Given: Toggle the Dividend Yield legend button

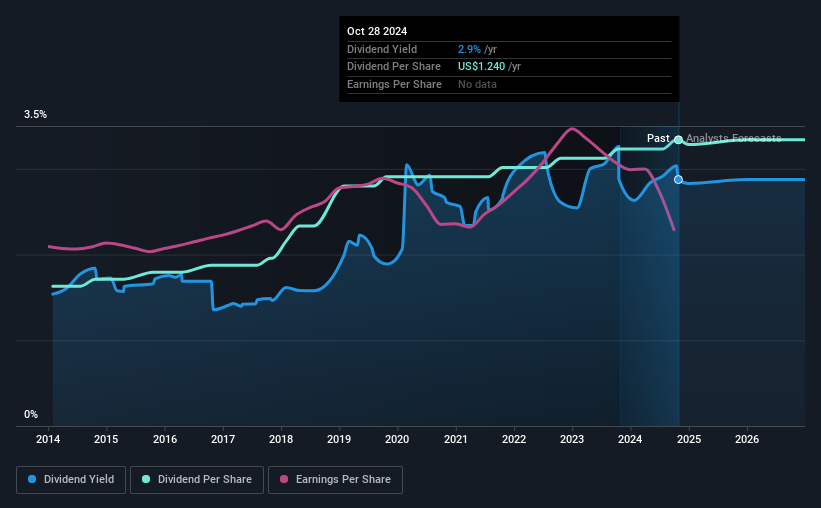Looking at the screenshot, I should [x=71, y=480].
